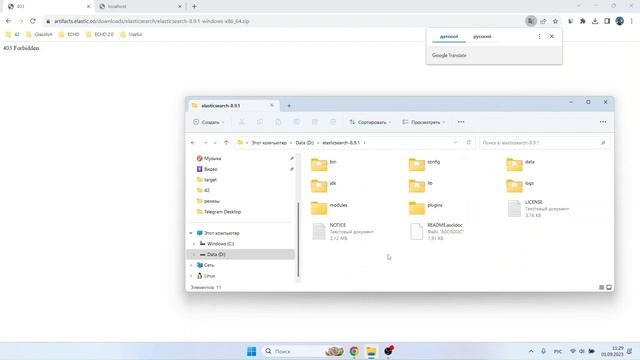Open Chrome downloads icon
Screen dimensions: 640x360
tap(595, 21)
